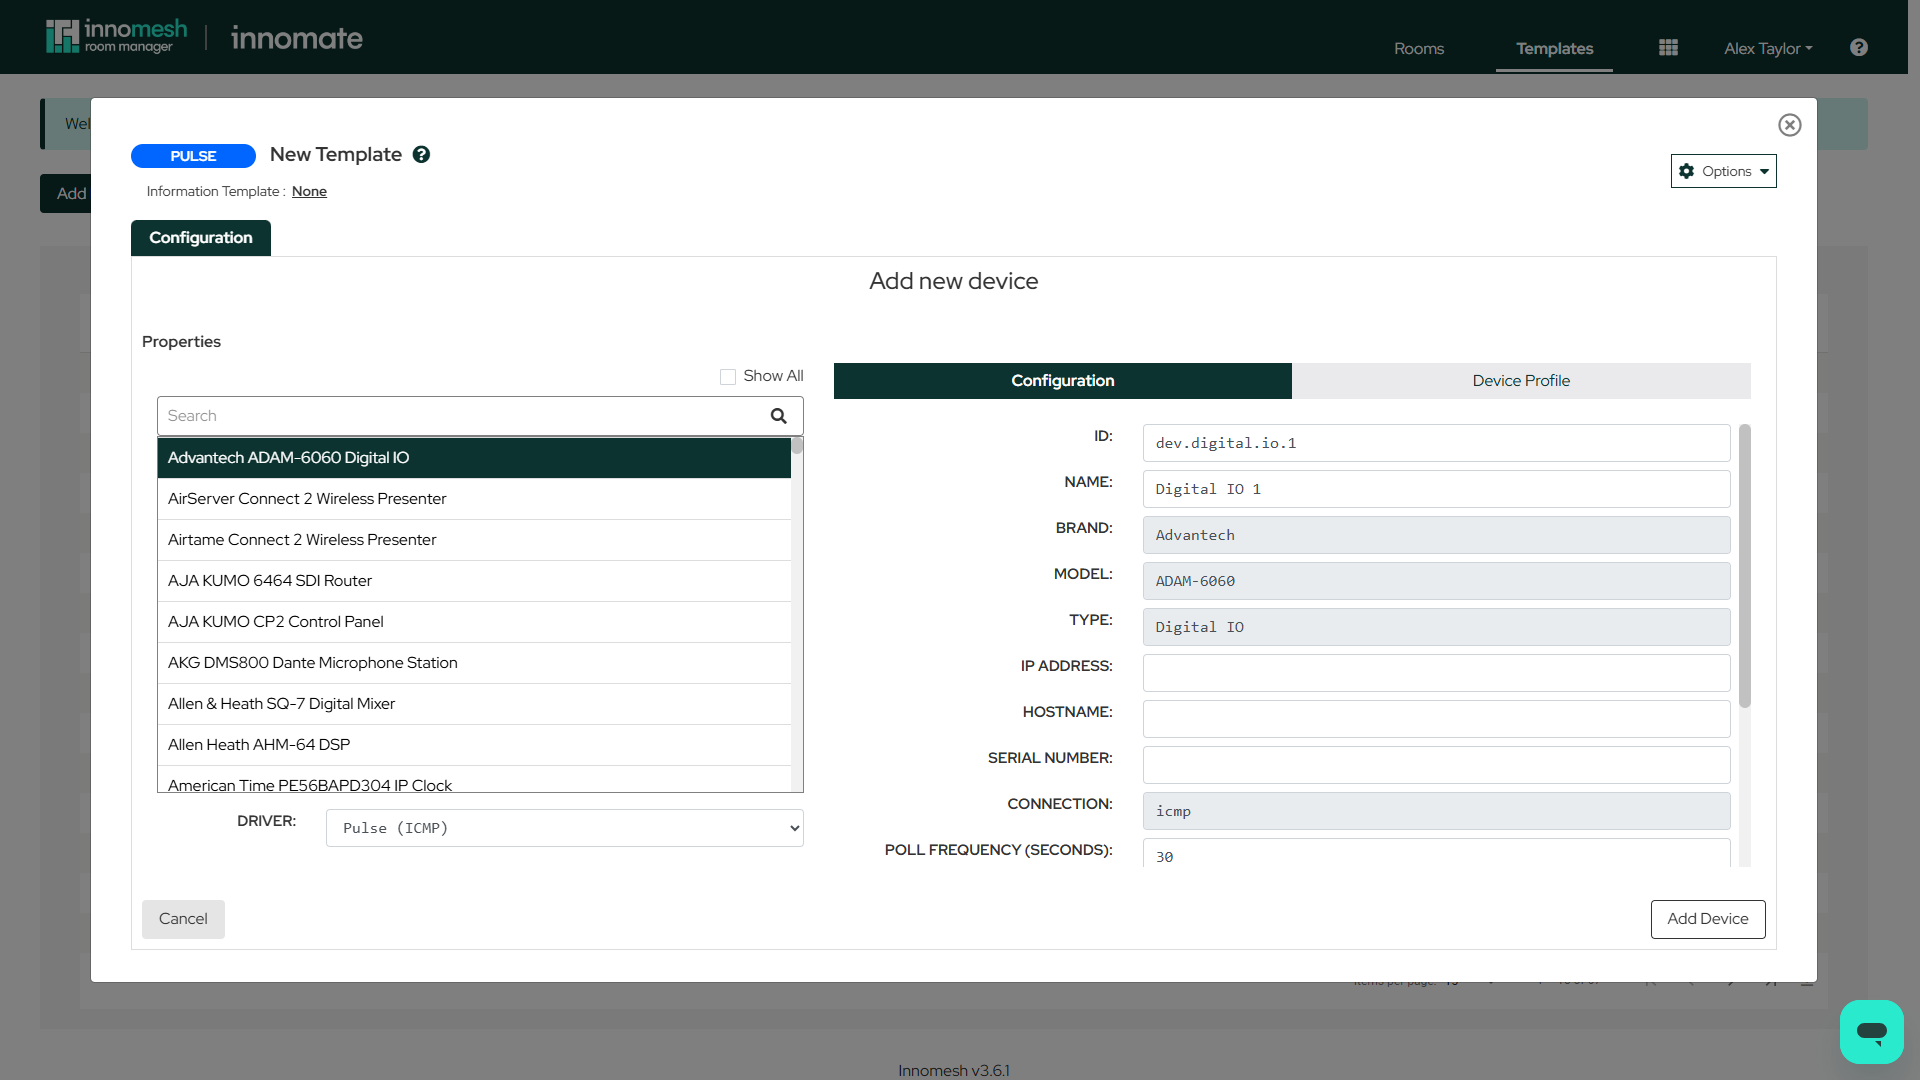
Task: Open Alex Taylor user menu
Action: [1768, 48]
